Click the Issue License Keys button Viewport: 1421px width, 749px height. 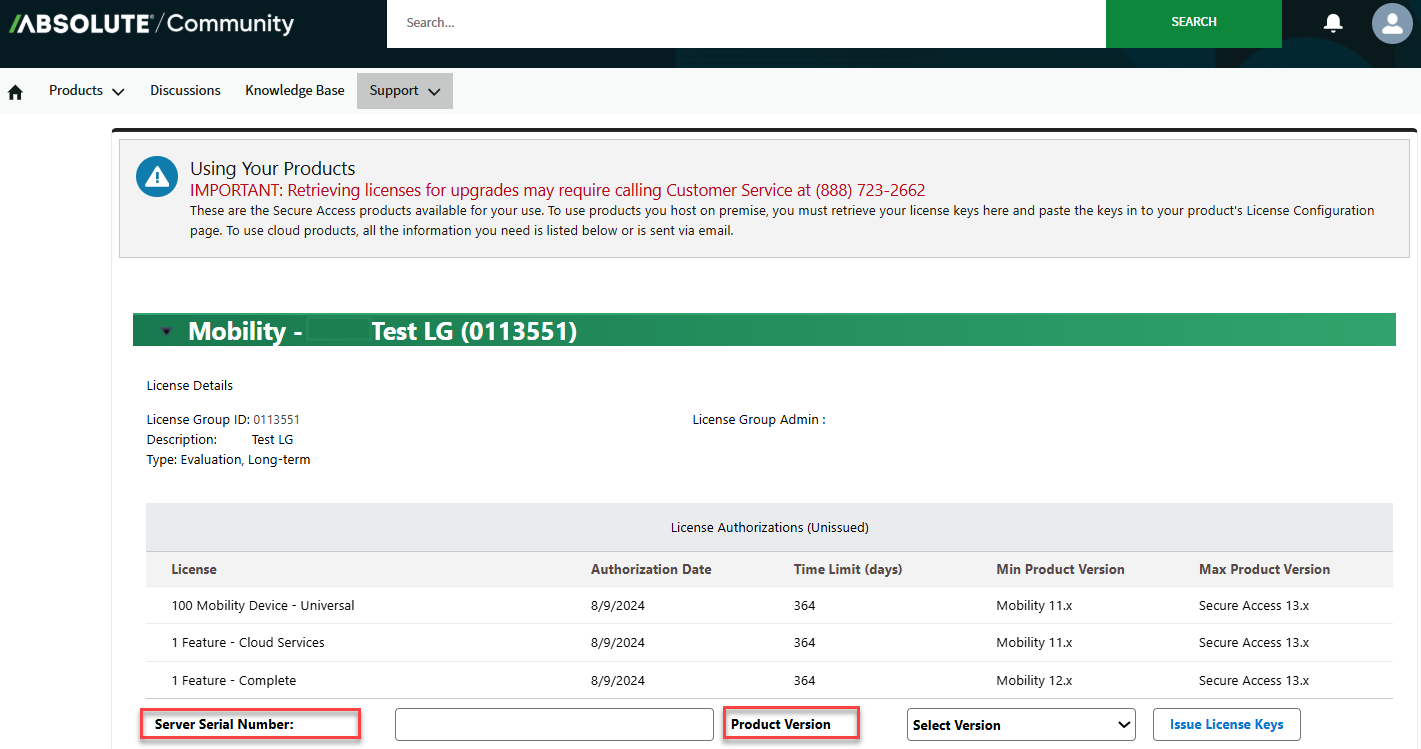pyautogui.click(x=1227, y=724)
